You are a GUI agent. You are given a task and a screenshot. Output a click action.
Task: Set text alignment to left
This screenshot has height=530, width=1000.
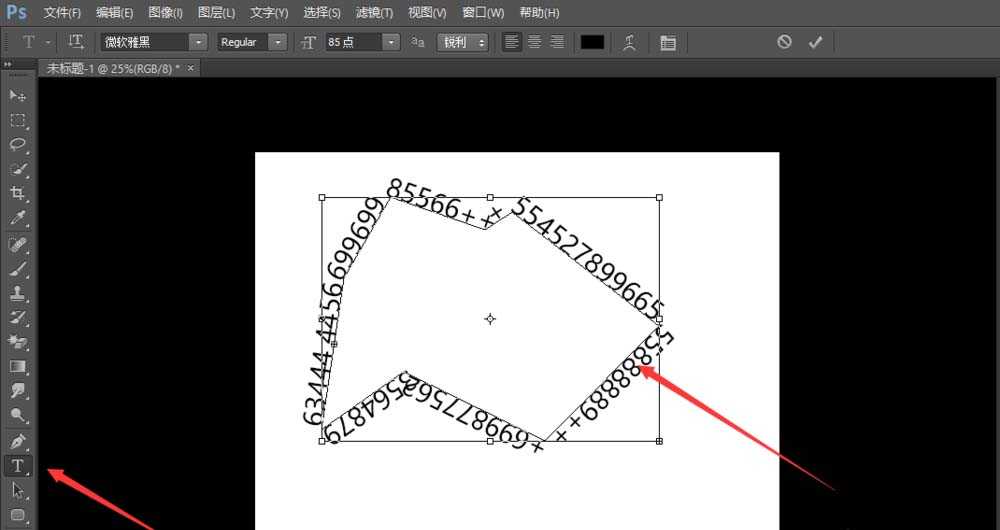pos(512,42)
